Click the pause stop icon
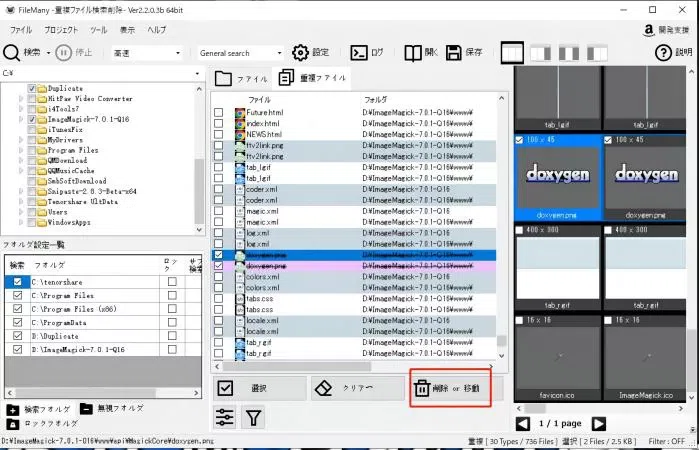699x450 pixels. pos(63,53)
